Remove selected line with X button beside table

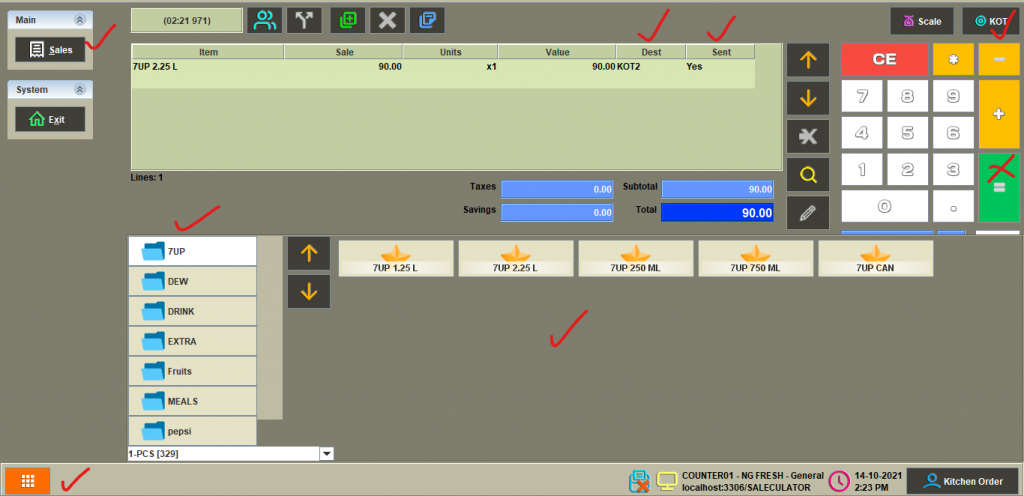808,136
